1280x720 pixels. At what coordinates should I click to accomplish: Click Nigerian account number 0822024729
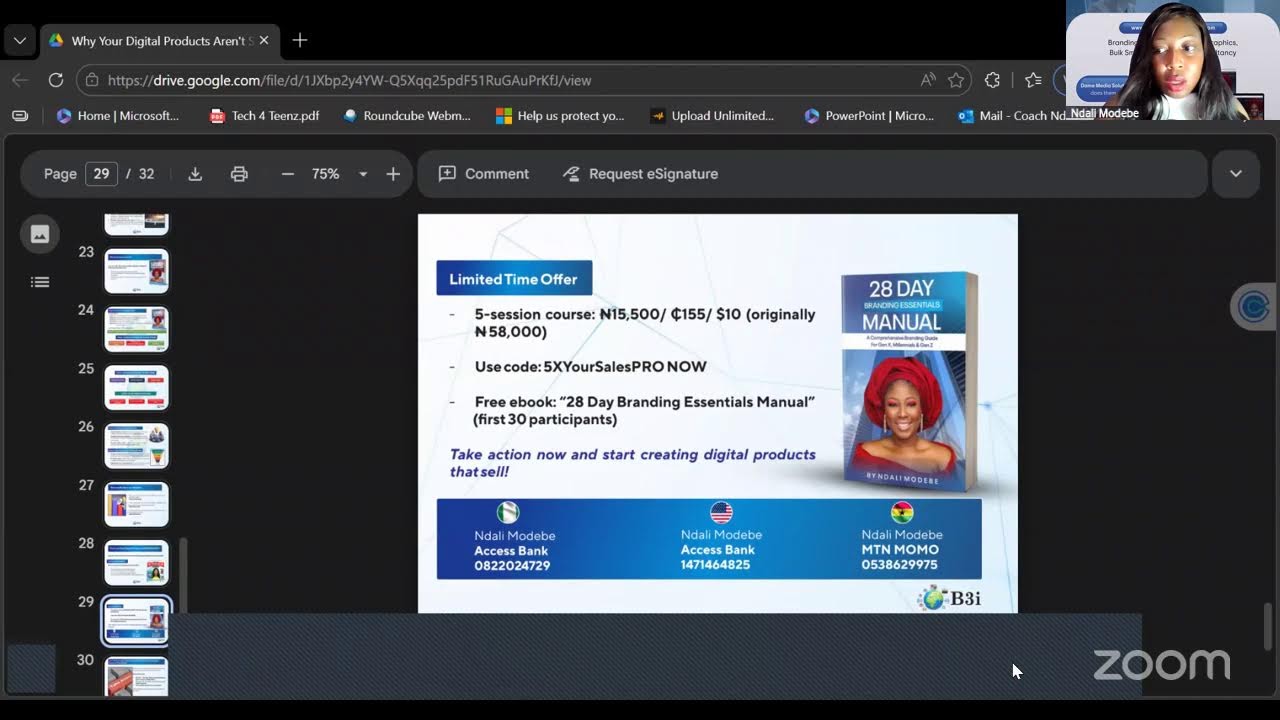[x=512, y=566]
